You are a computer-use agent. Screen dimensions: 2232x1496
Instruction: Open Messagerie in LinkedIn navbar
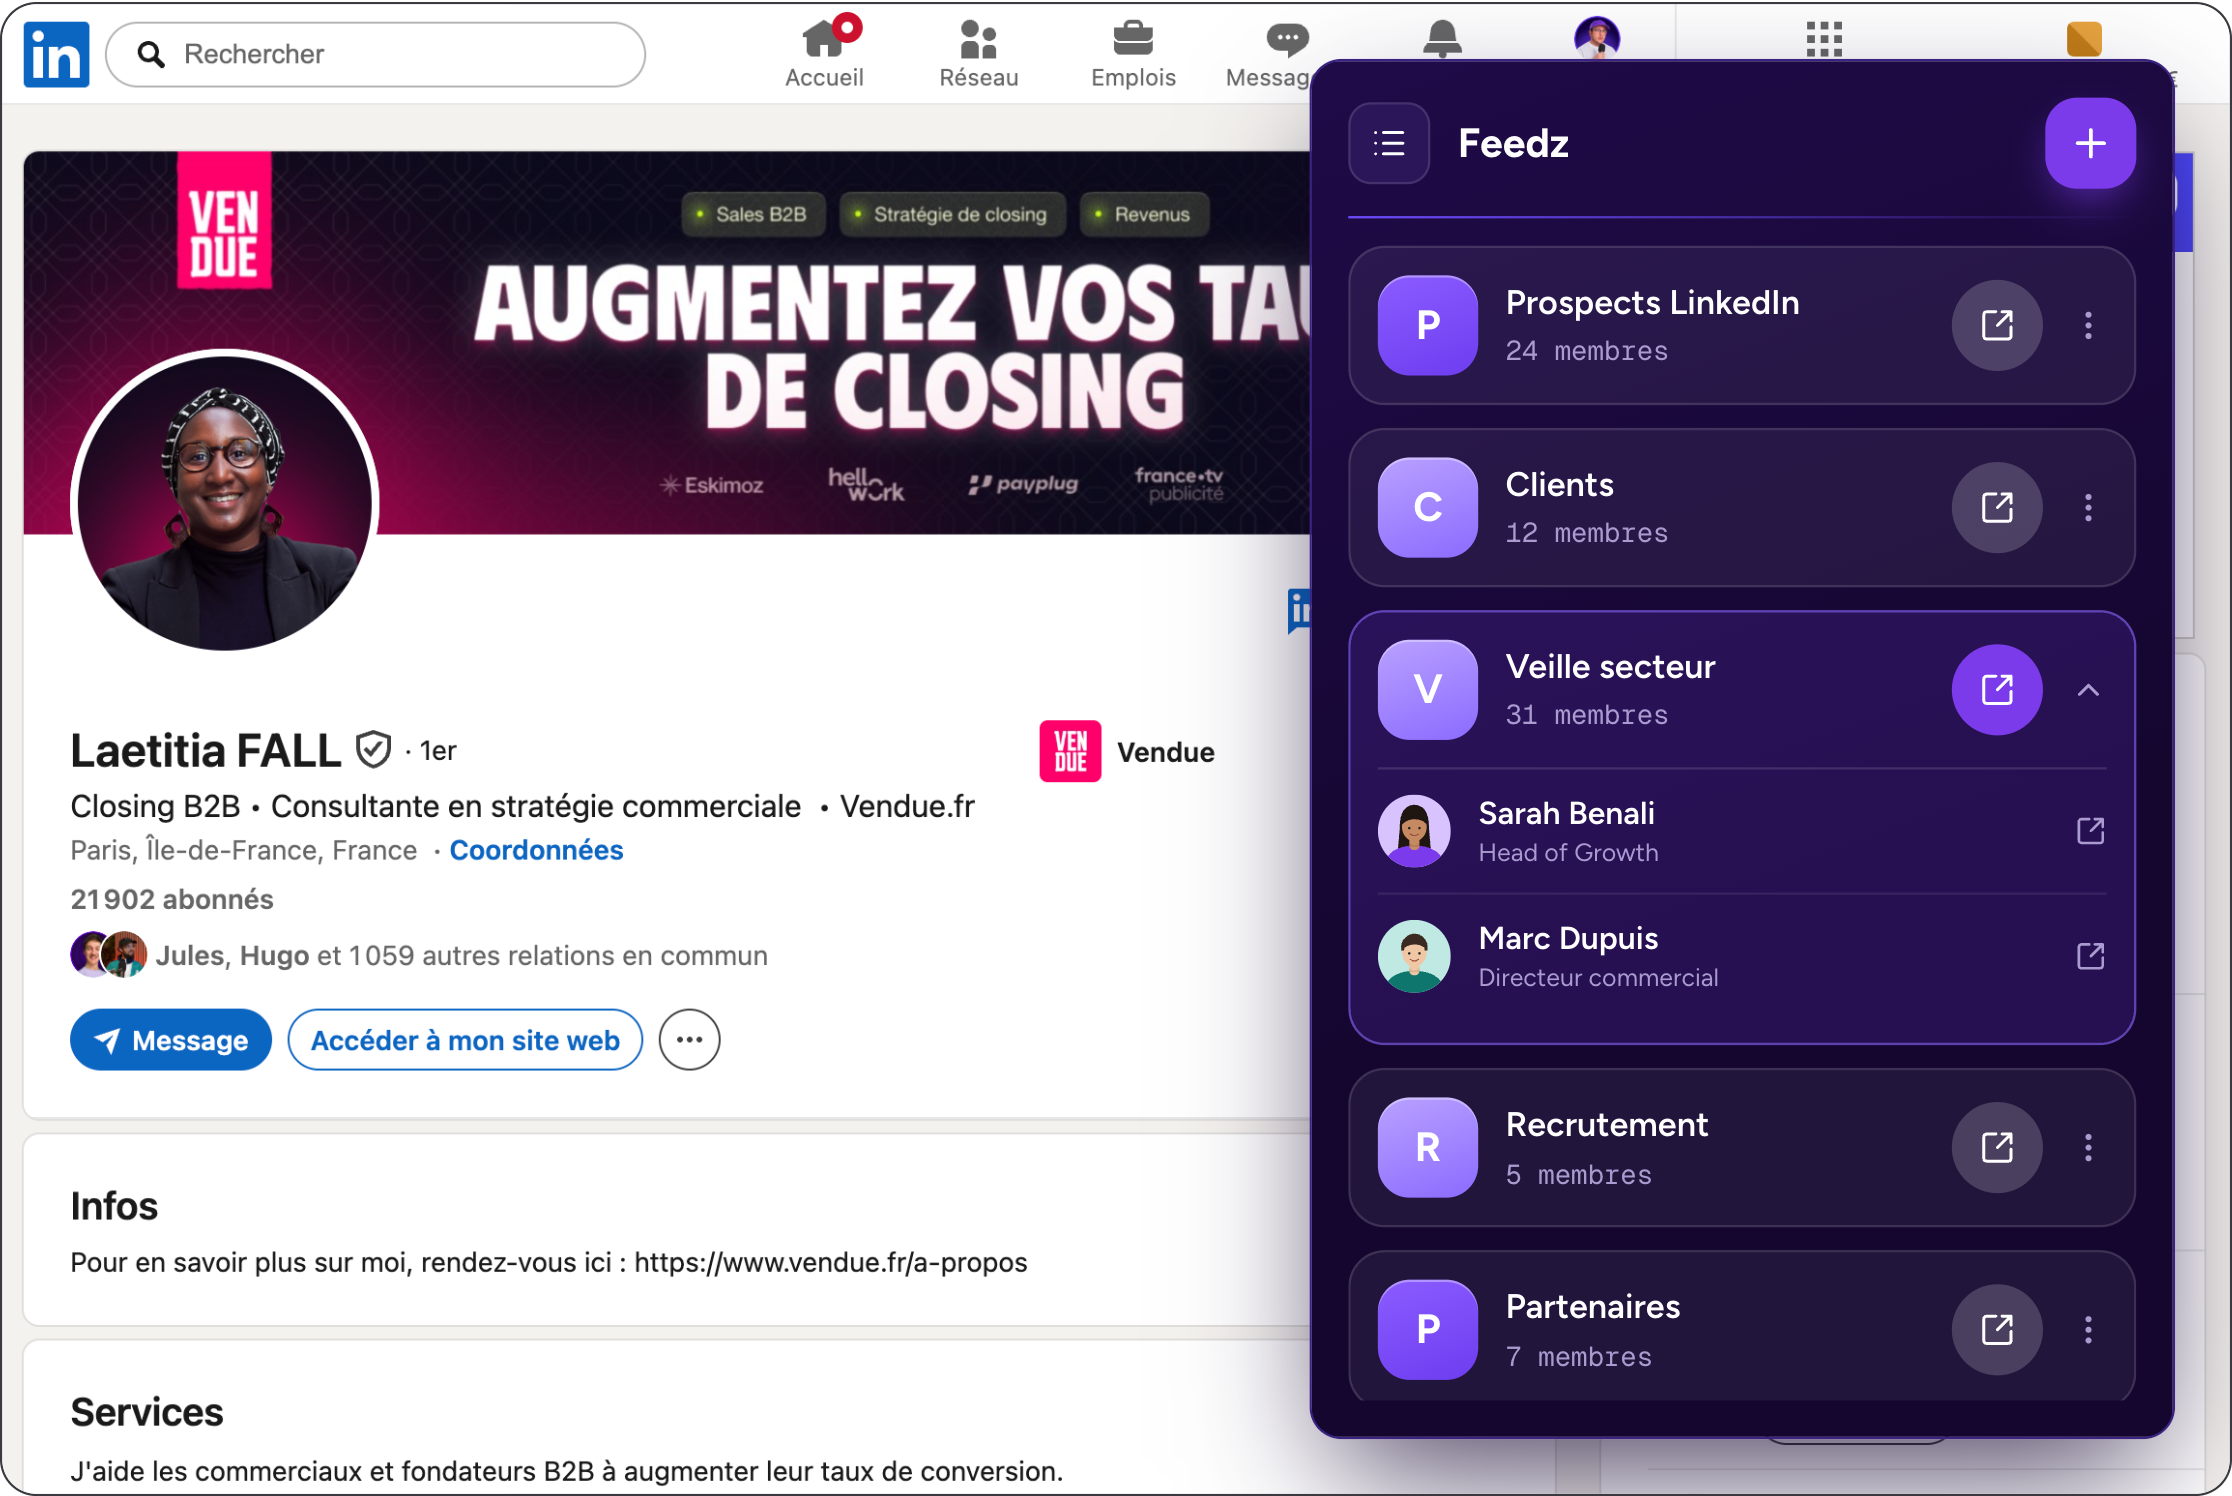1268,54
